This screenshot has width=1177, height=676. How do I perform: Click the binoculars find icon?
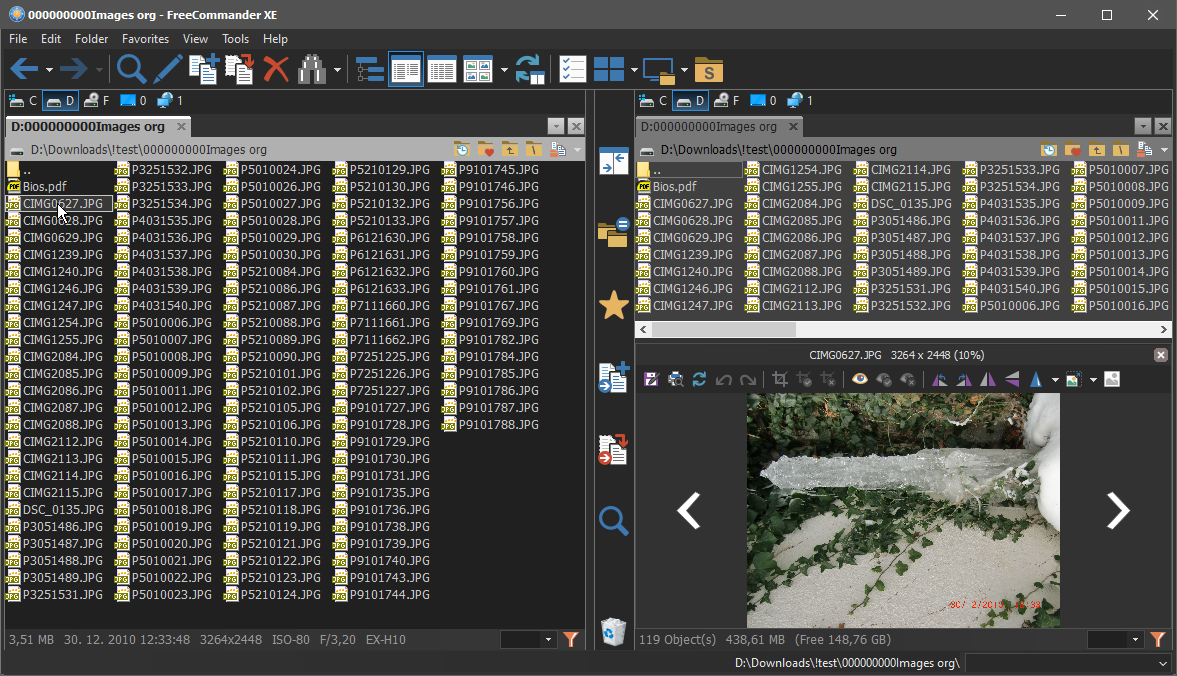coord(313,69)
